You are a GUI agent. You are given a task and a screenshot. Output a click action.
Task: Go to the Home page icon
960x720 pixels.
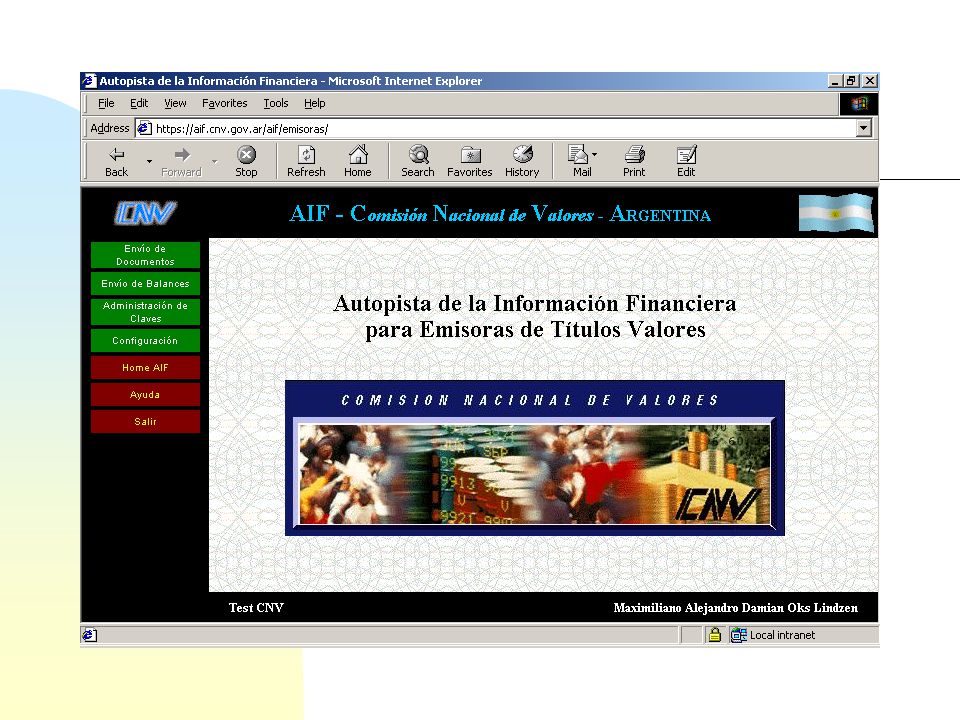[358, 154]
